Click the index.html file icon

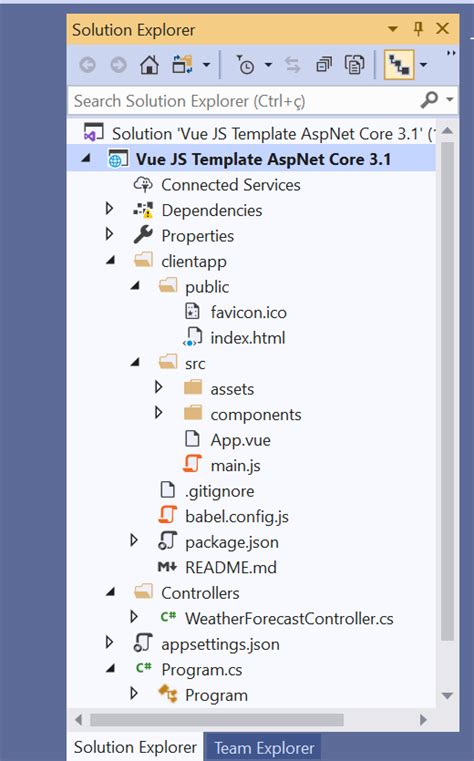point(193,337)
